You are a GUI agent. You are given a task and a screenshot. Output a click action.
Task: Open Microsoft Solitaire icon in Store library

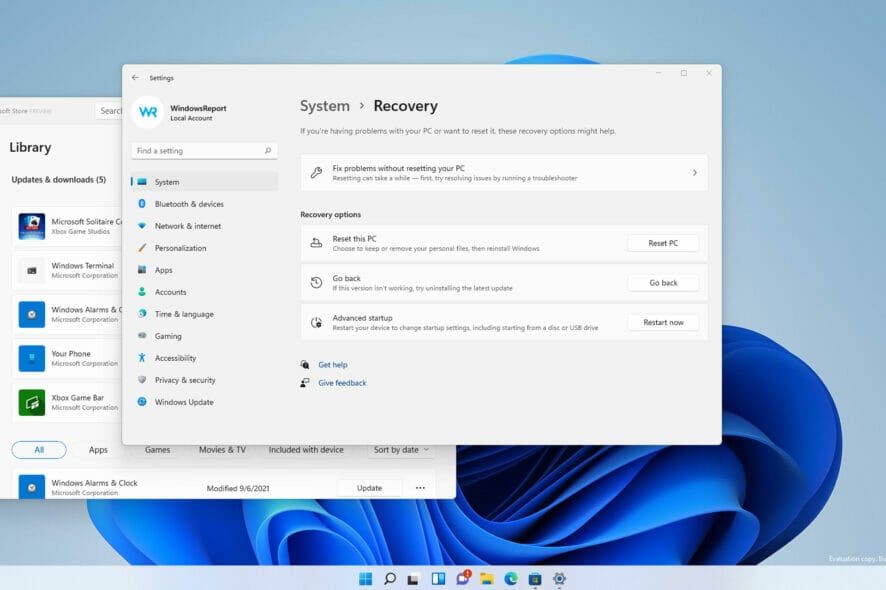pyautogui.click(x=32, y=226)
